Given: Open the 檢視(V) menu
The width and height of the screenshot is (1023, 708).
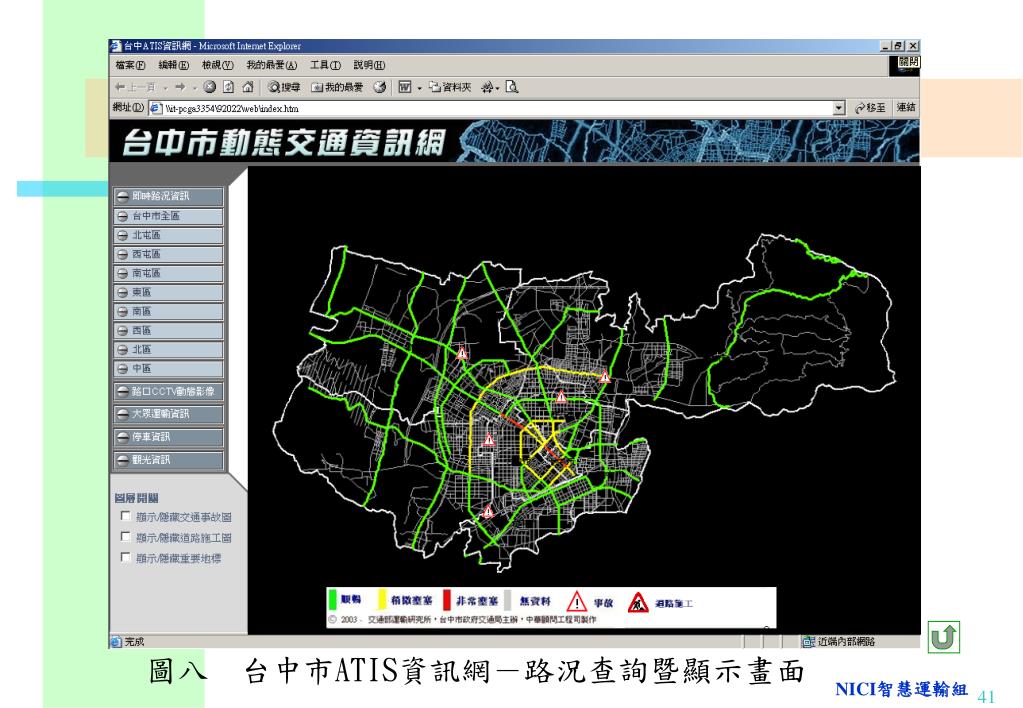Looking at the screenshot, I should (217, 65).
